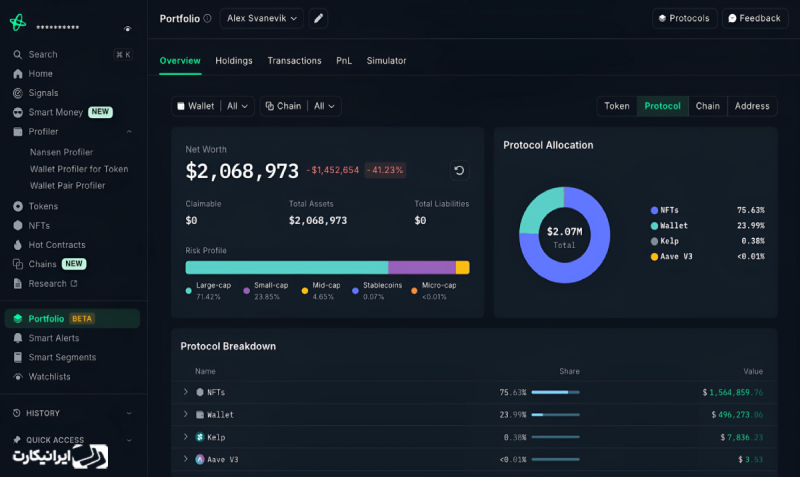
Task: Click the NFTs hexagon sidebar icon
Action: click(18, 225)
